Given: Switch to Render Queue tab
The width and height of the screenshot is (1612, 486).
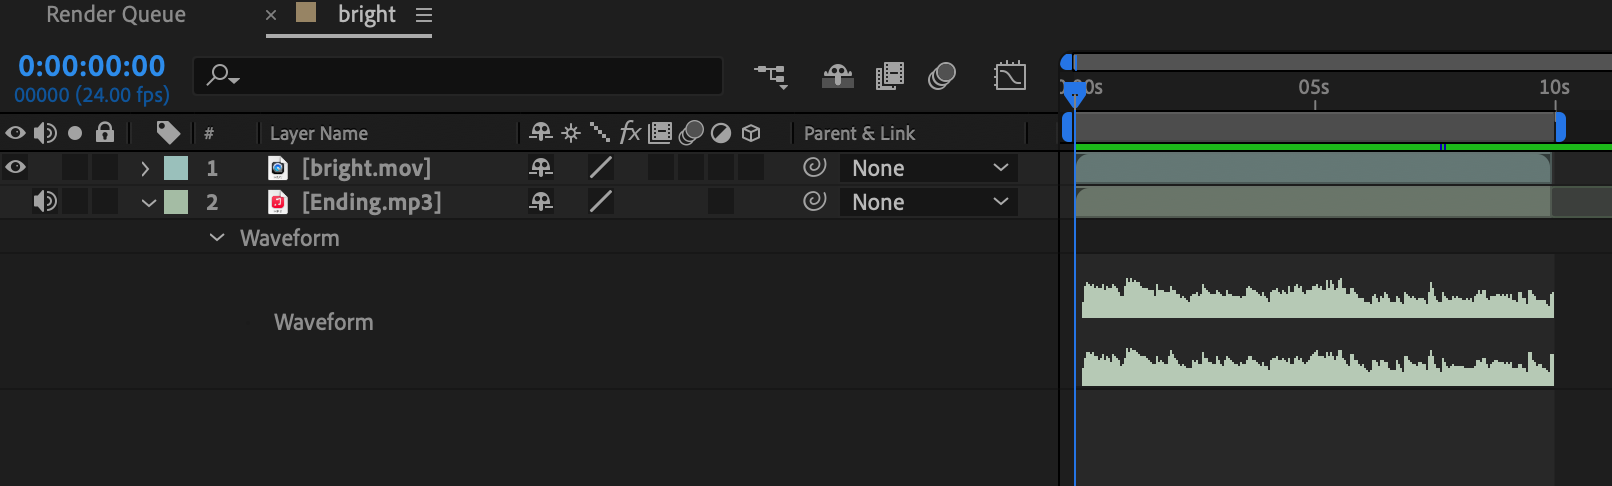Looking at the screenshot, I should pos(116,15).
